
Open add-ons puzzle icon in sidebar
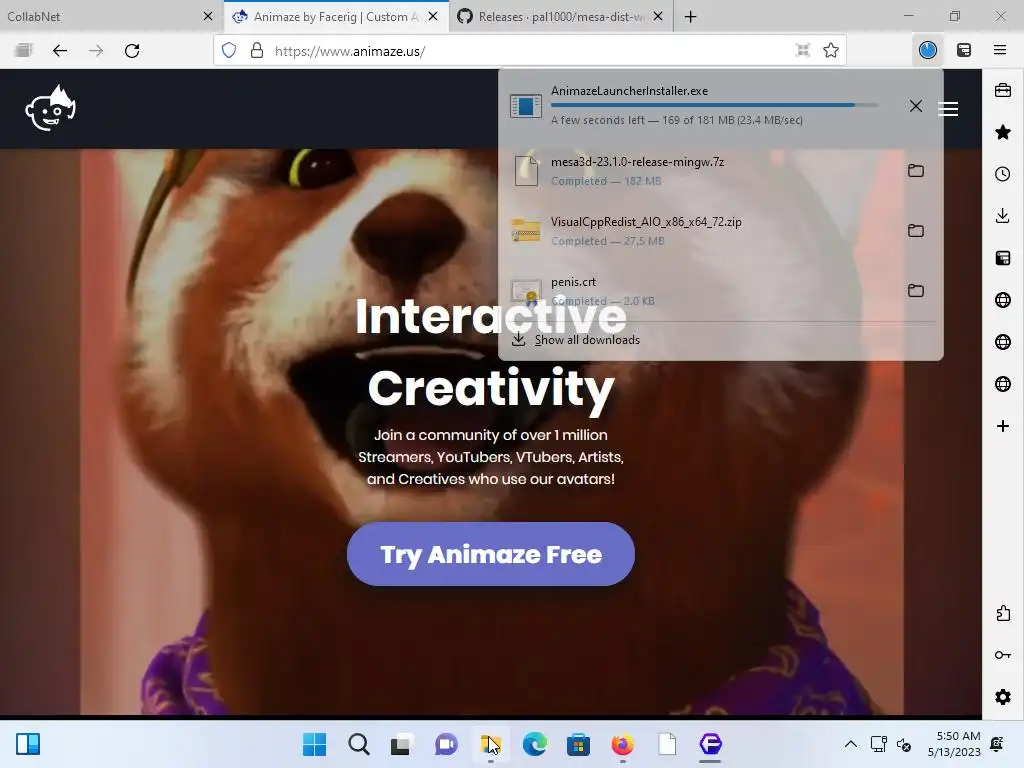point(1002,613)
